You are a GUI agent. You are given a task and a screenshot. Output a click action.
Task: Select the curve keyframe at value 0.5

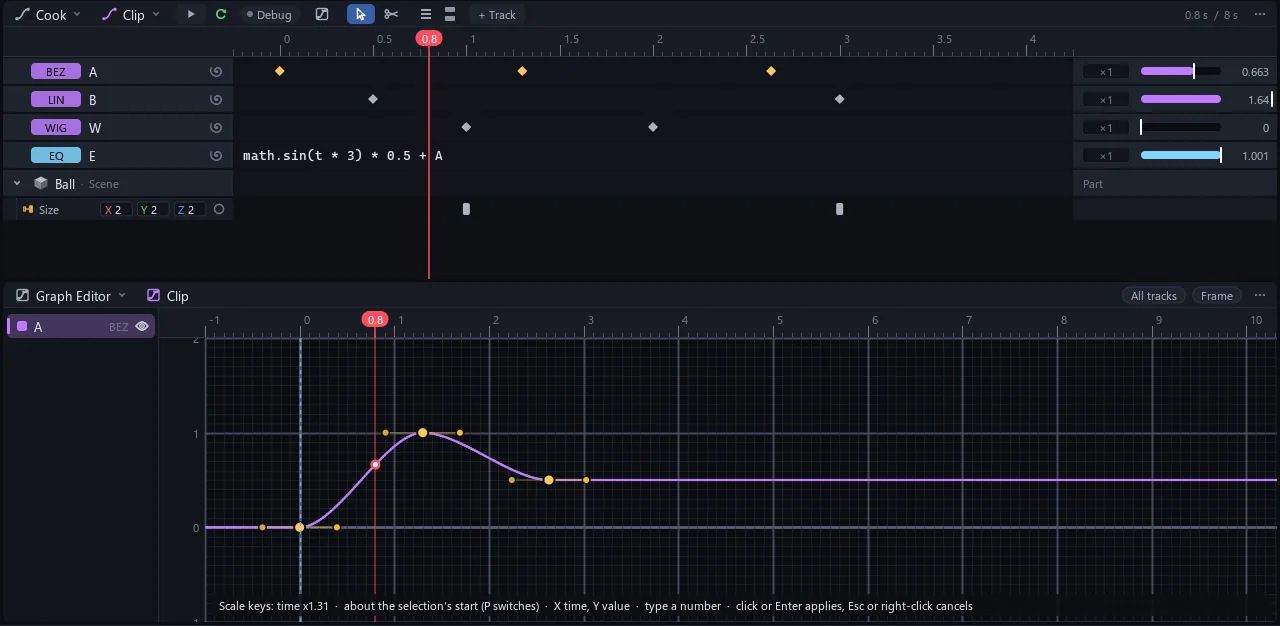[549, 481]
